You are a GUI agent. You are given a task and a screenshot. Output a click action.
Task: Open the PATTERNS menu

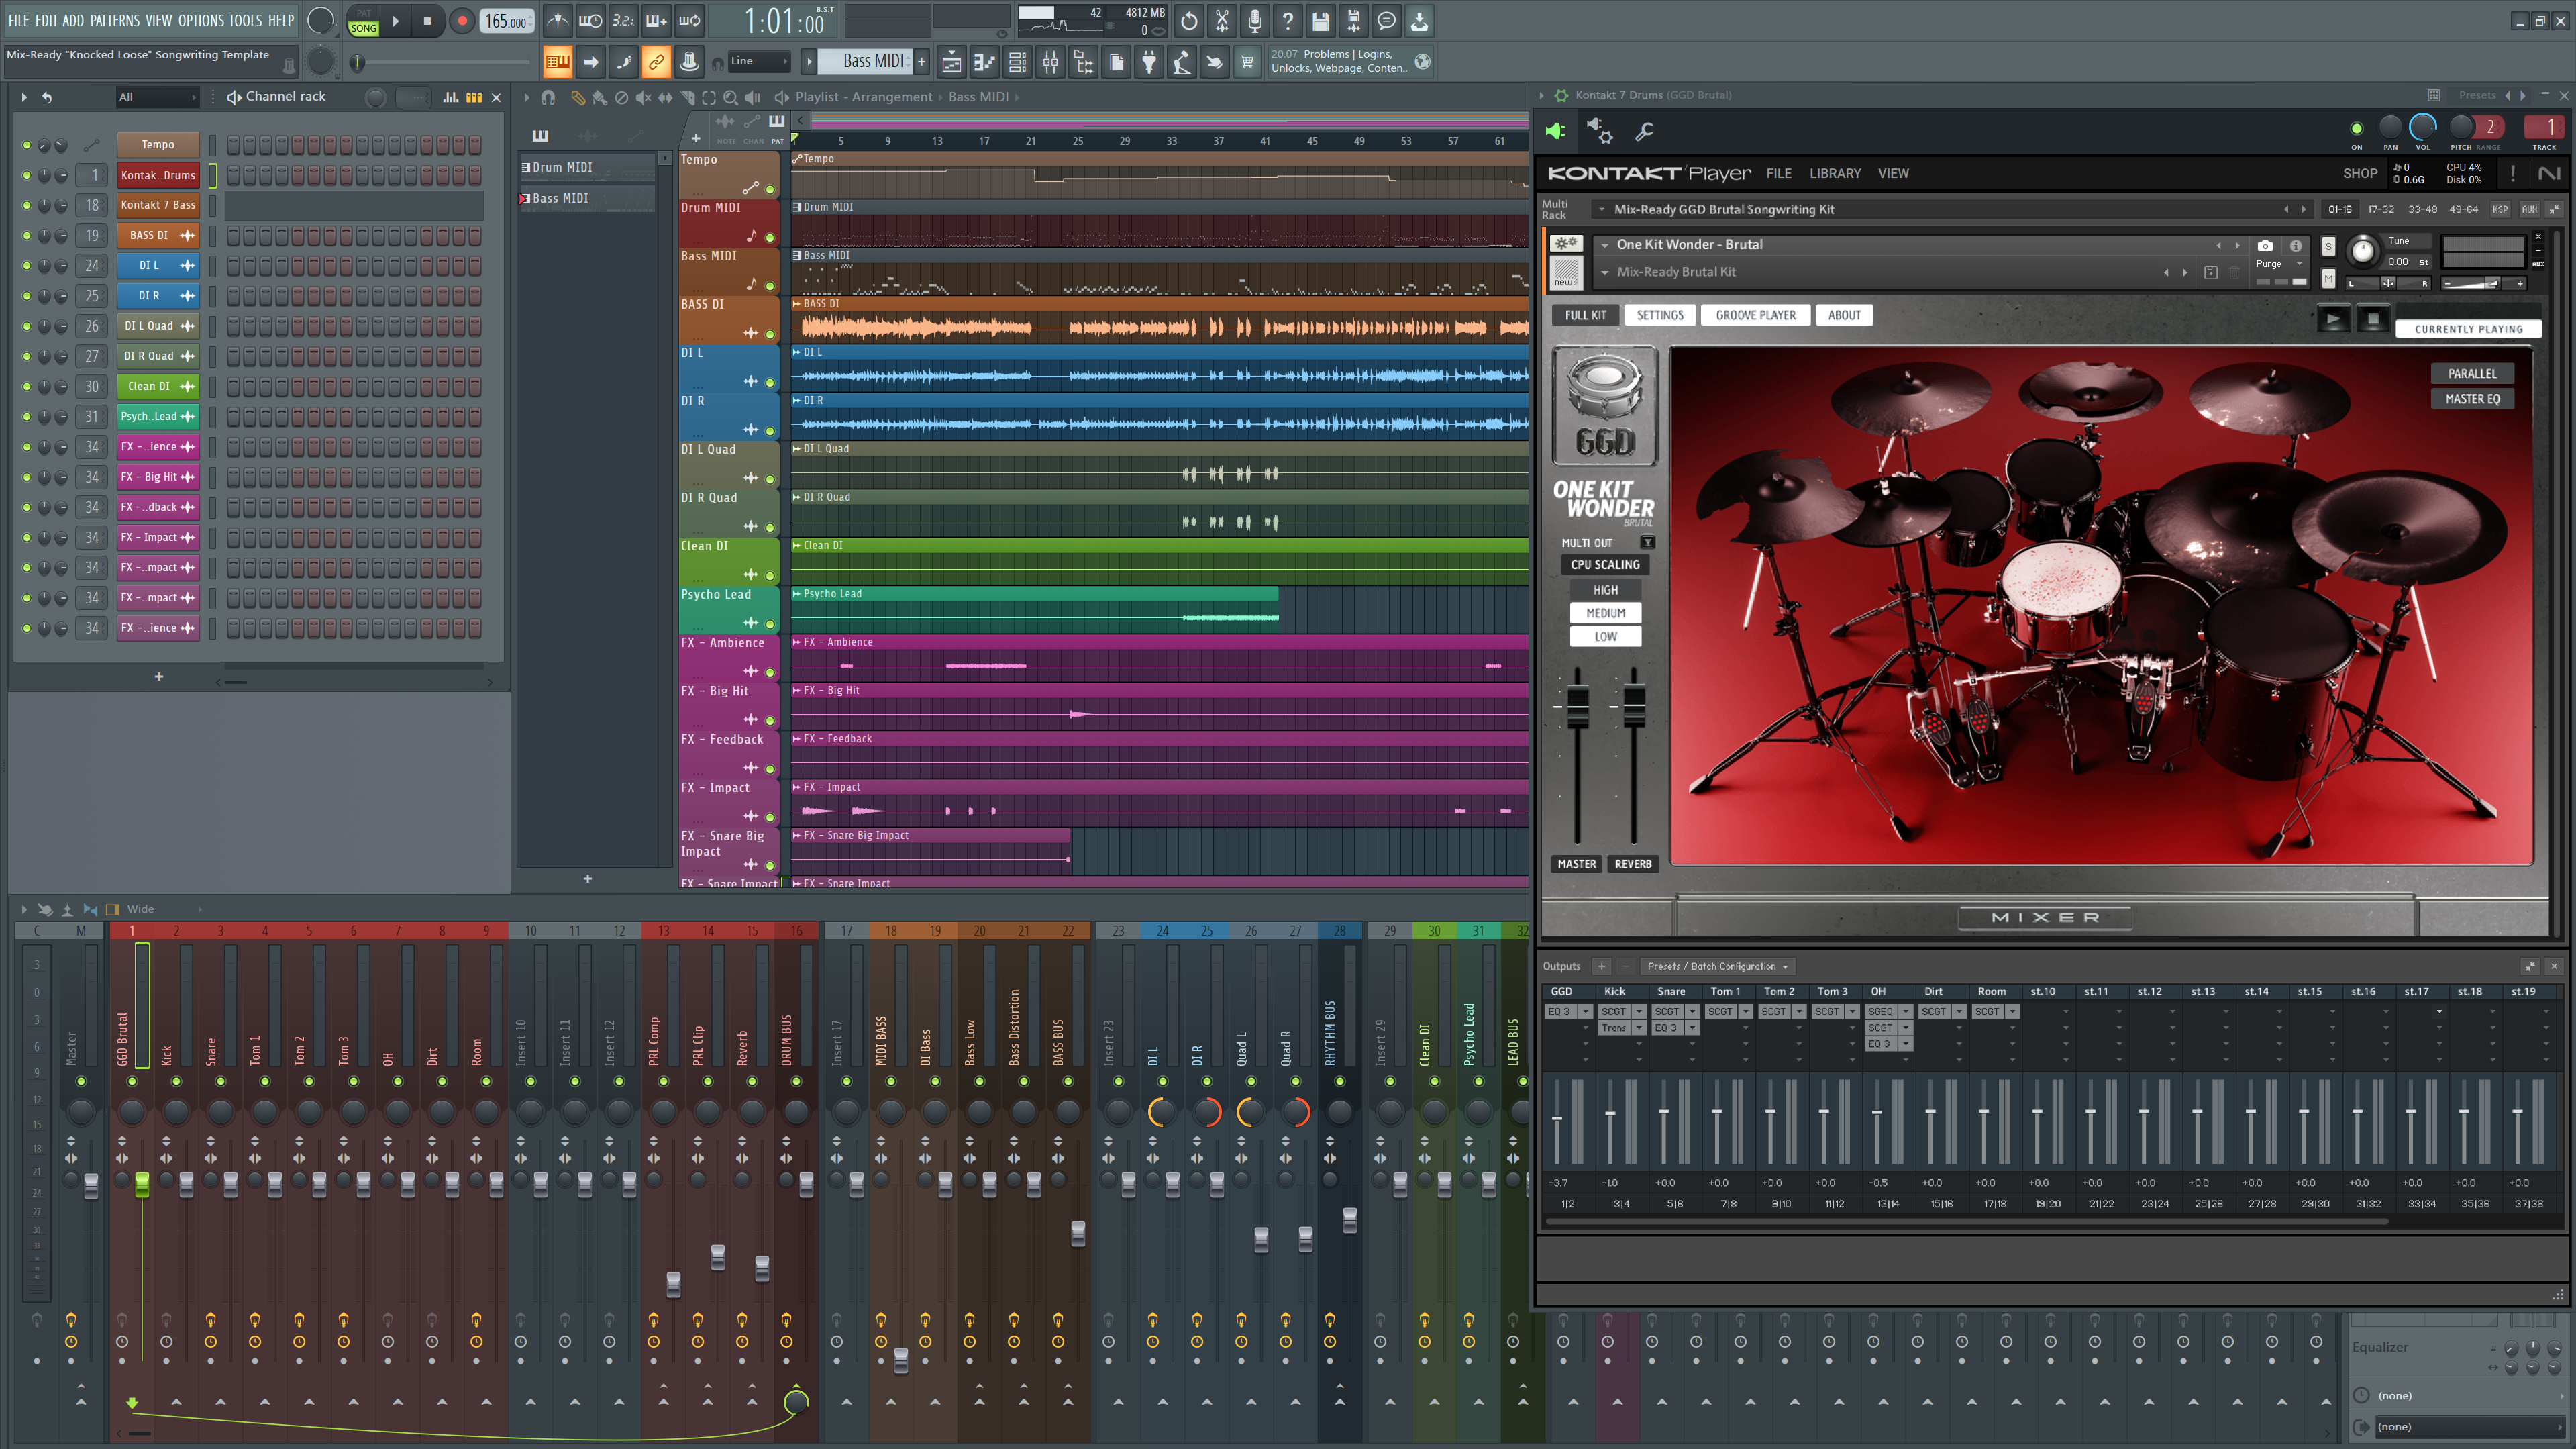(x=114, y=20)
